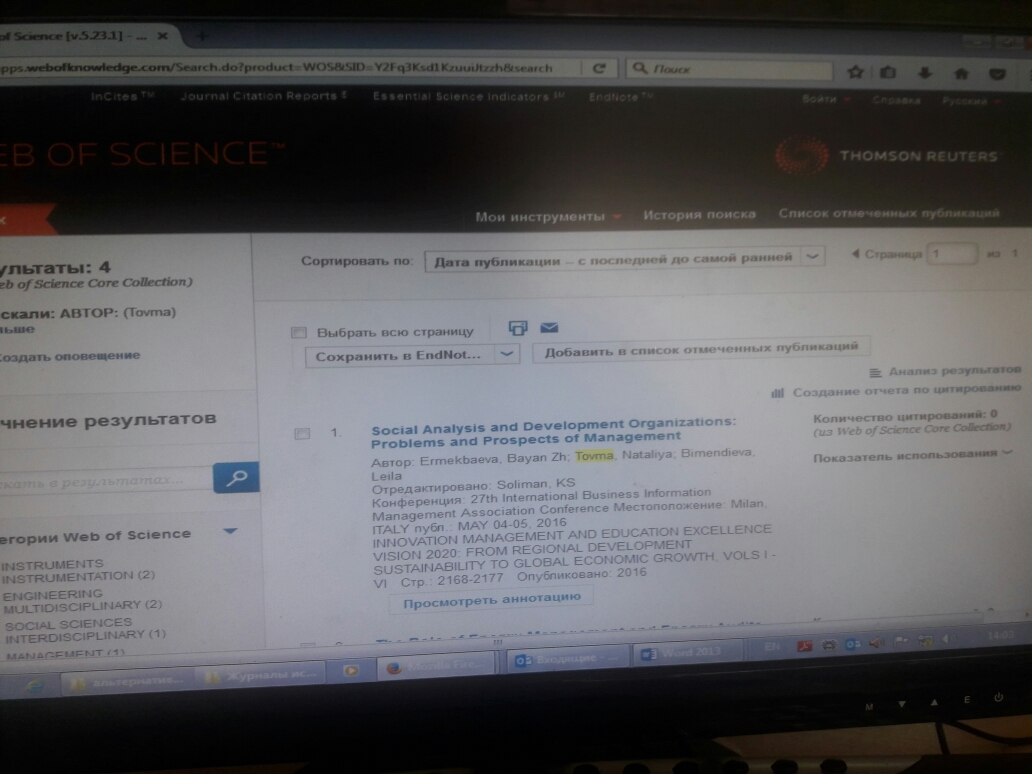Expand the 'Показатель использования' section
The image size is (1032, 774).
point(1006,453)
